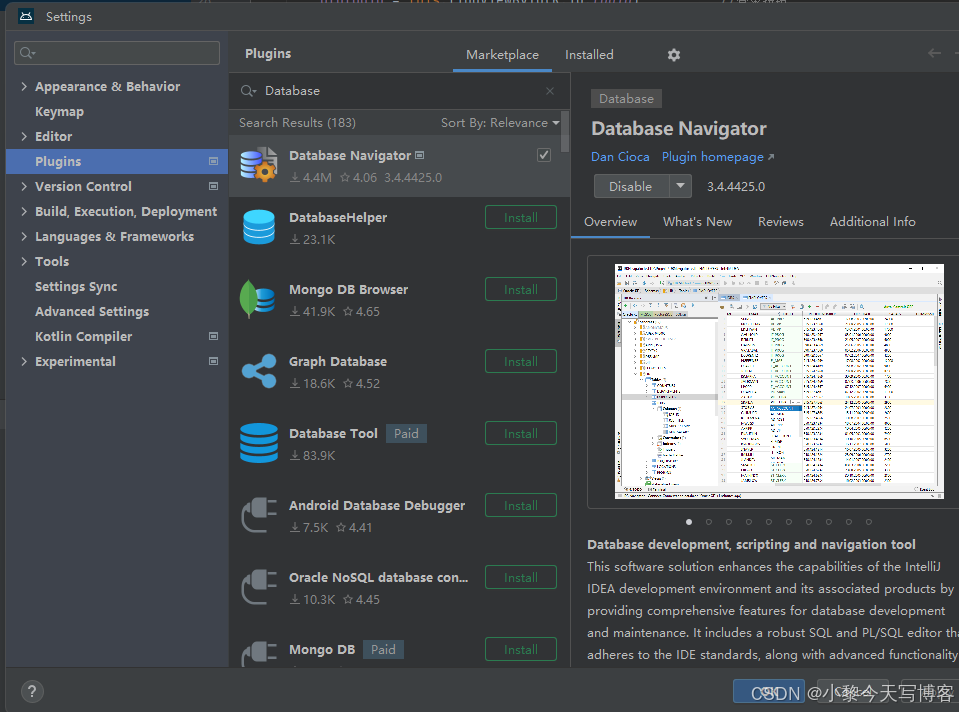Open the plugins settings gear icon
The height and width of the screenshot is (712, 959).
coord(673,55)
